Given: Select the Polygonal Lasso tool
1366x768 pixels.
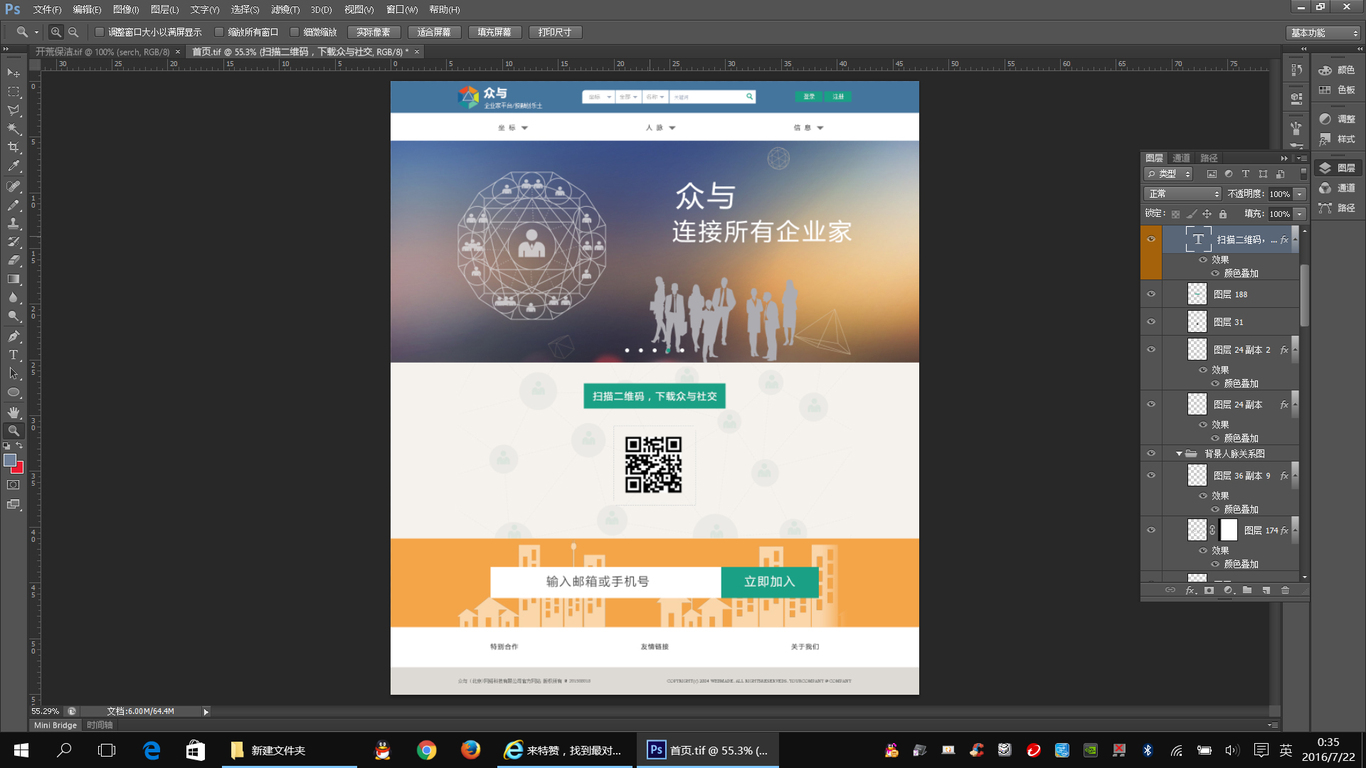Looking at the screenshot, I should [x=14, y=110].
